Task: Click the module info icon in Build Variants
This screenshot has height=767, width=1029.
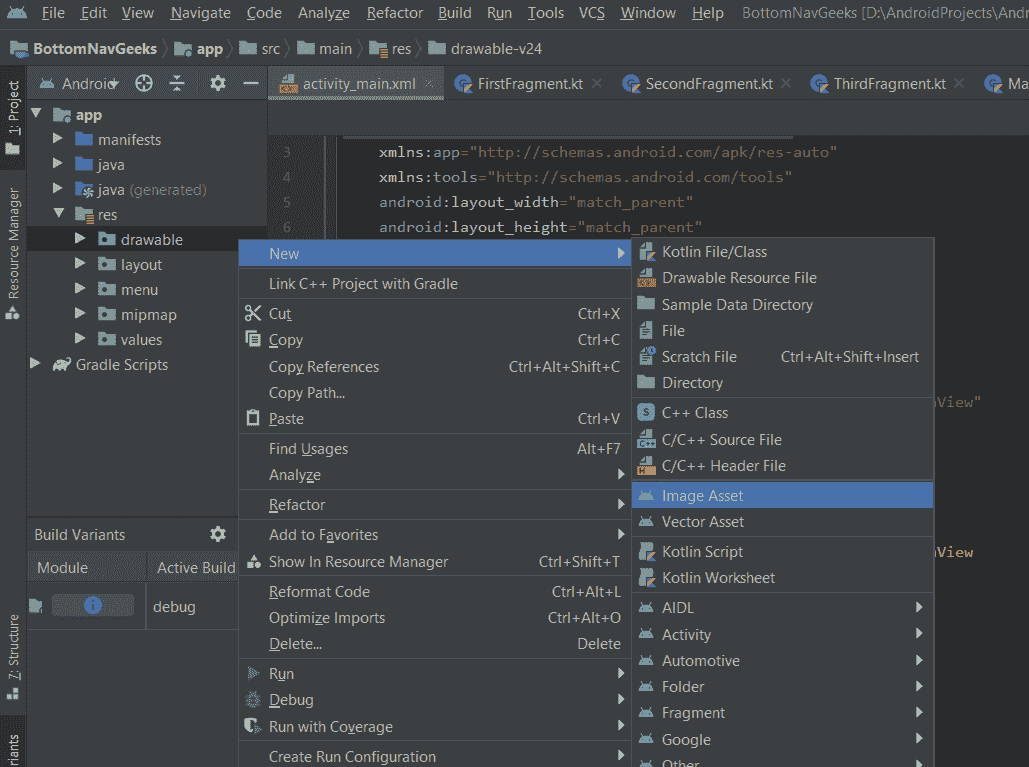Action: pos(93,606)
